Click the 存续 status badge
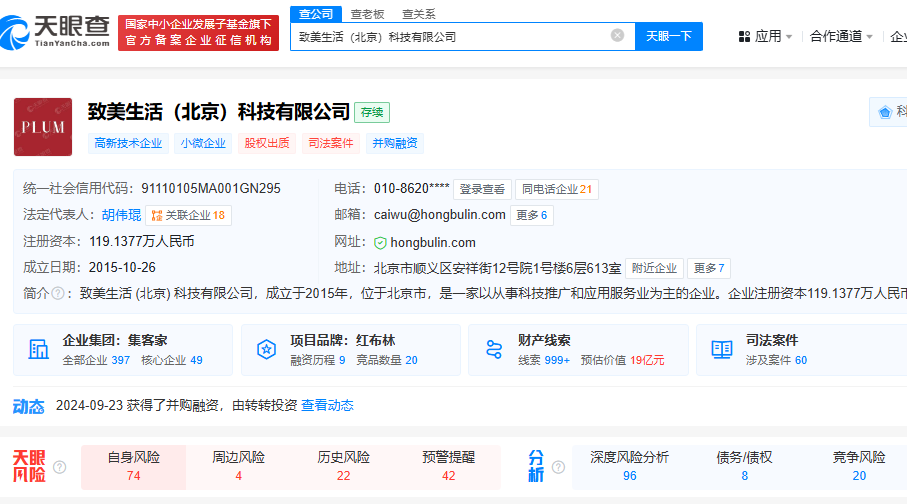 (372, 112)
